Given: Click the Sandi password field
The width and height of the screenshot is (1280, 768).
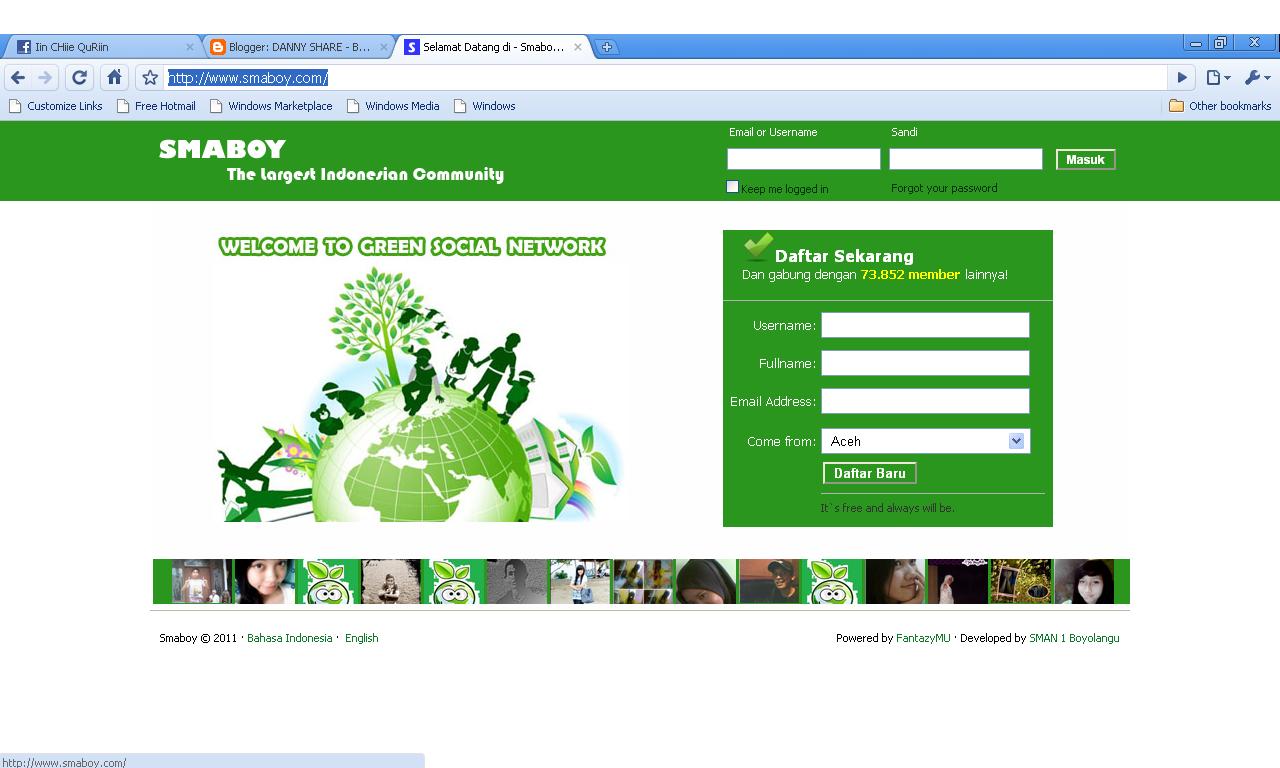Looking at the screenshot, I should click(x=966, y=159).
